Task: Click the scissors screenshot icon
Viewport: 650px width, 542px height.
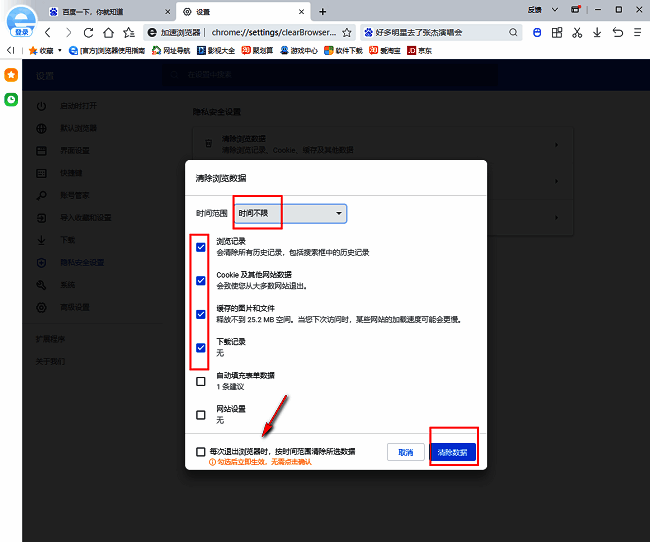Action: (x=577, y=32)
